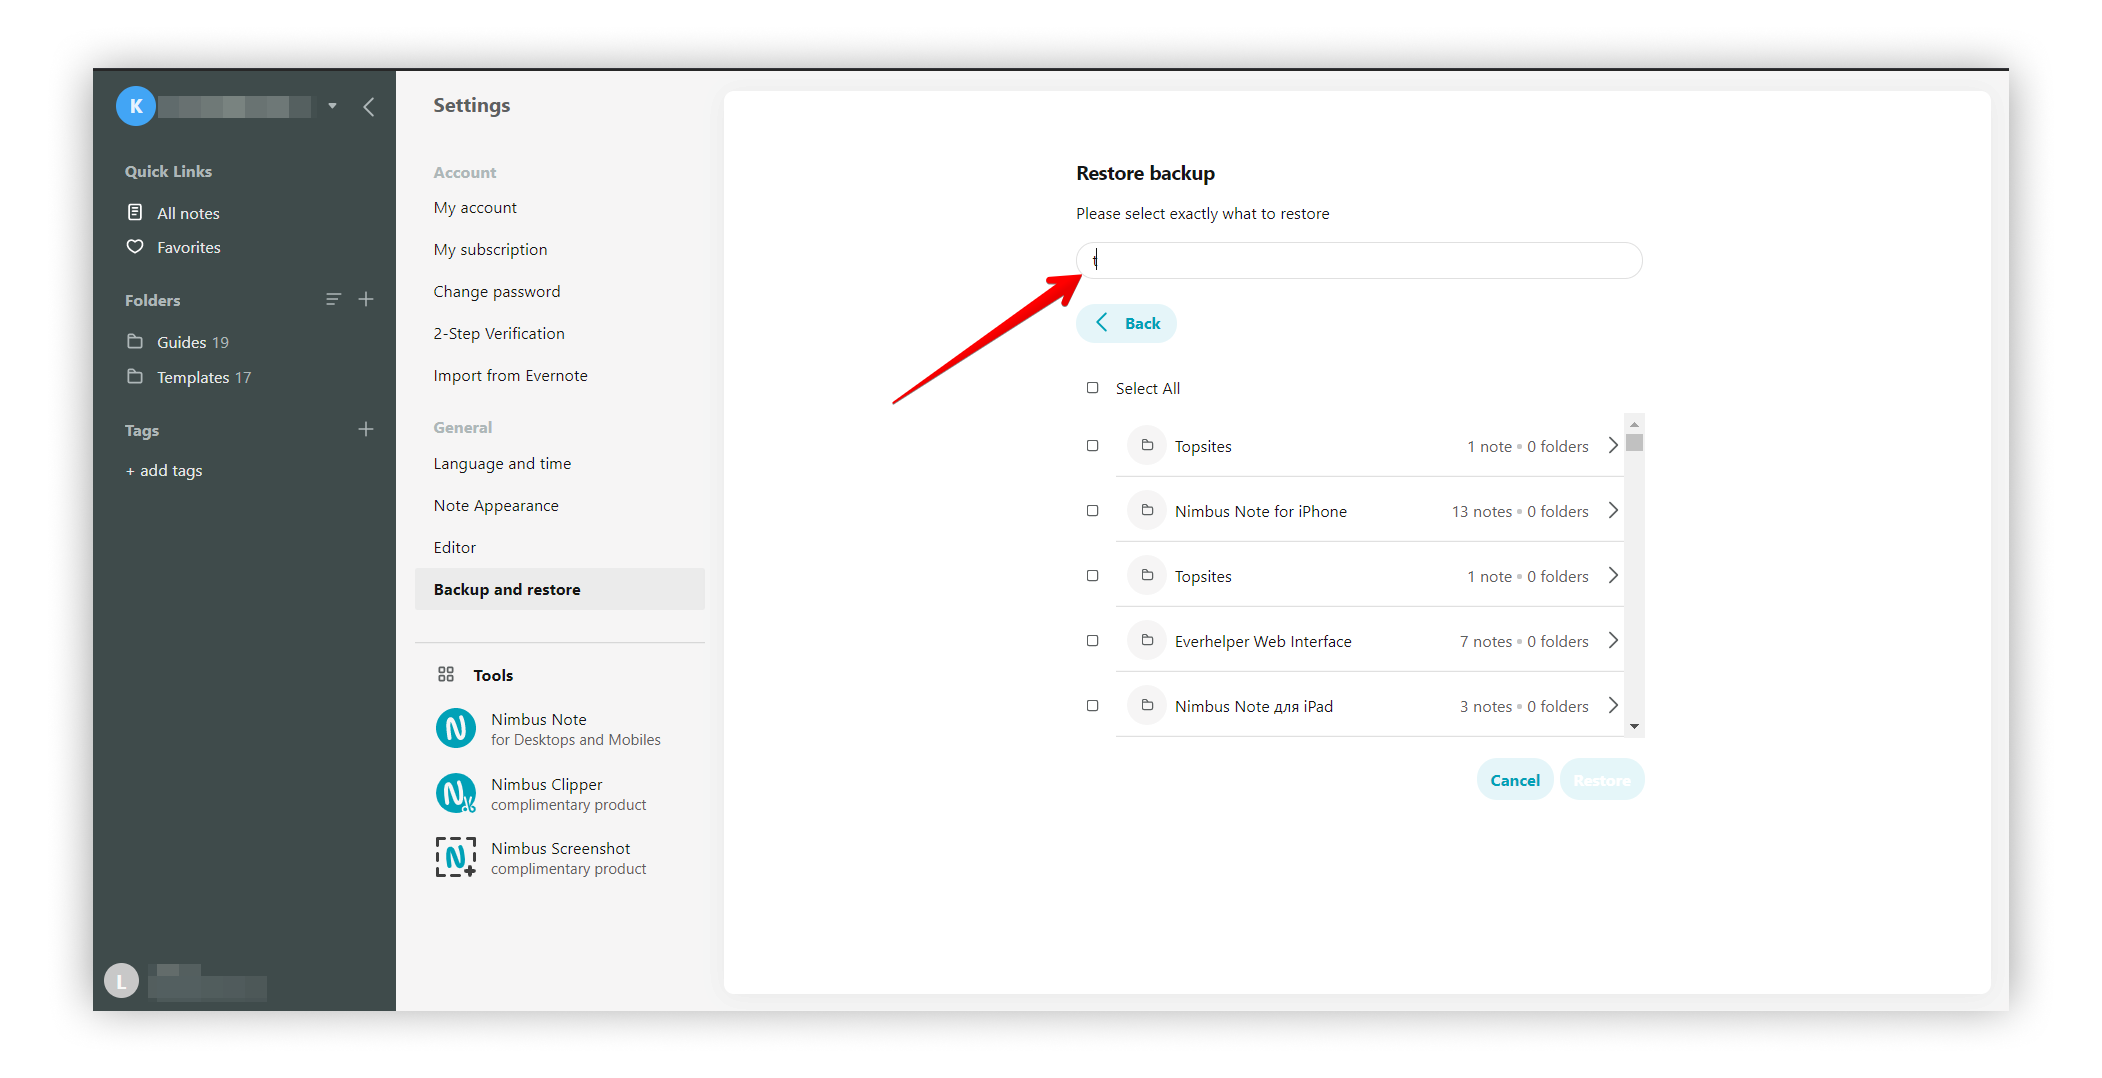Viewport: 2102px width, 1078px height.
Task: Click the scrollbar down arrow in backup list
Action: pos(1634,727)
